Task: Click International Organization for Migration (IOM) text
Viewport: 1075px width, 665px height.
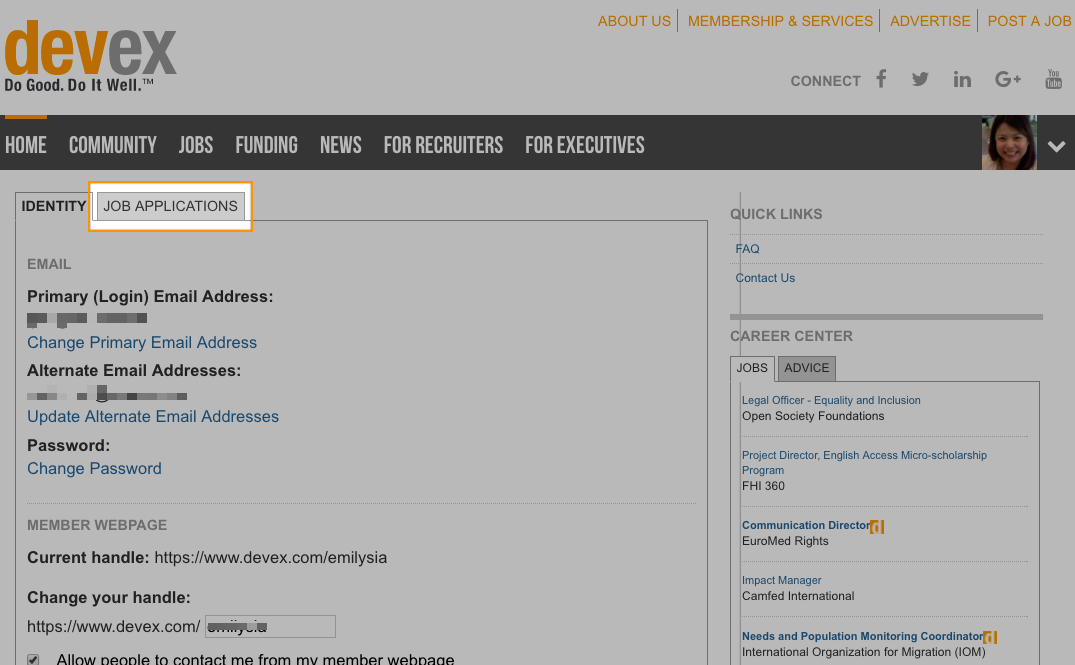Action: pyautogui.click(x=864, y=652)
